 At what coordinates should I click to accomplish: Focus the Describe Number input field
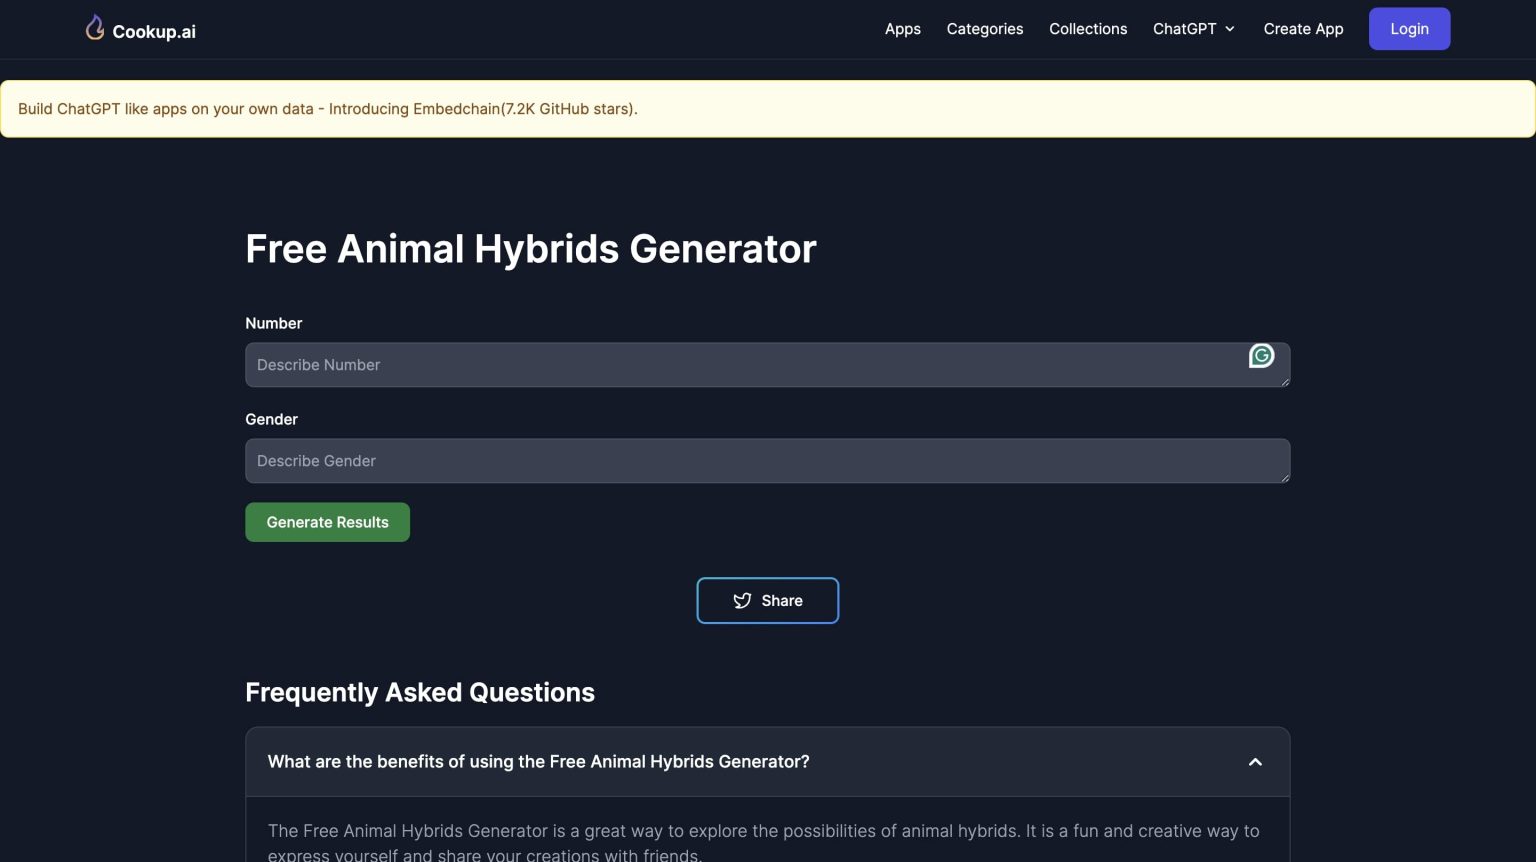767,365
